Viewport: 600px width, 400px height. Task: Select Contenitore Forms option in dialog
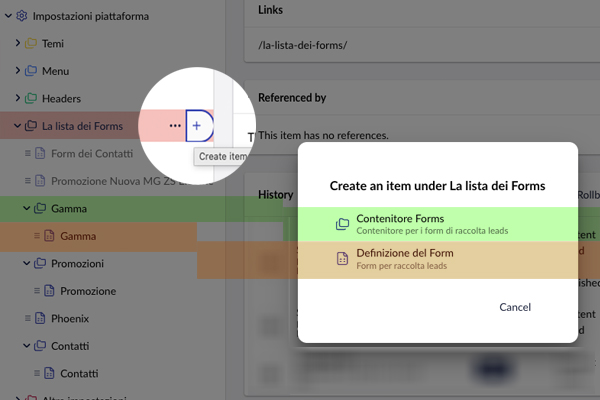(x=437, y=224)
